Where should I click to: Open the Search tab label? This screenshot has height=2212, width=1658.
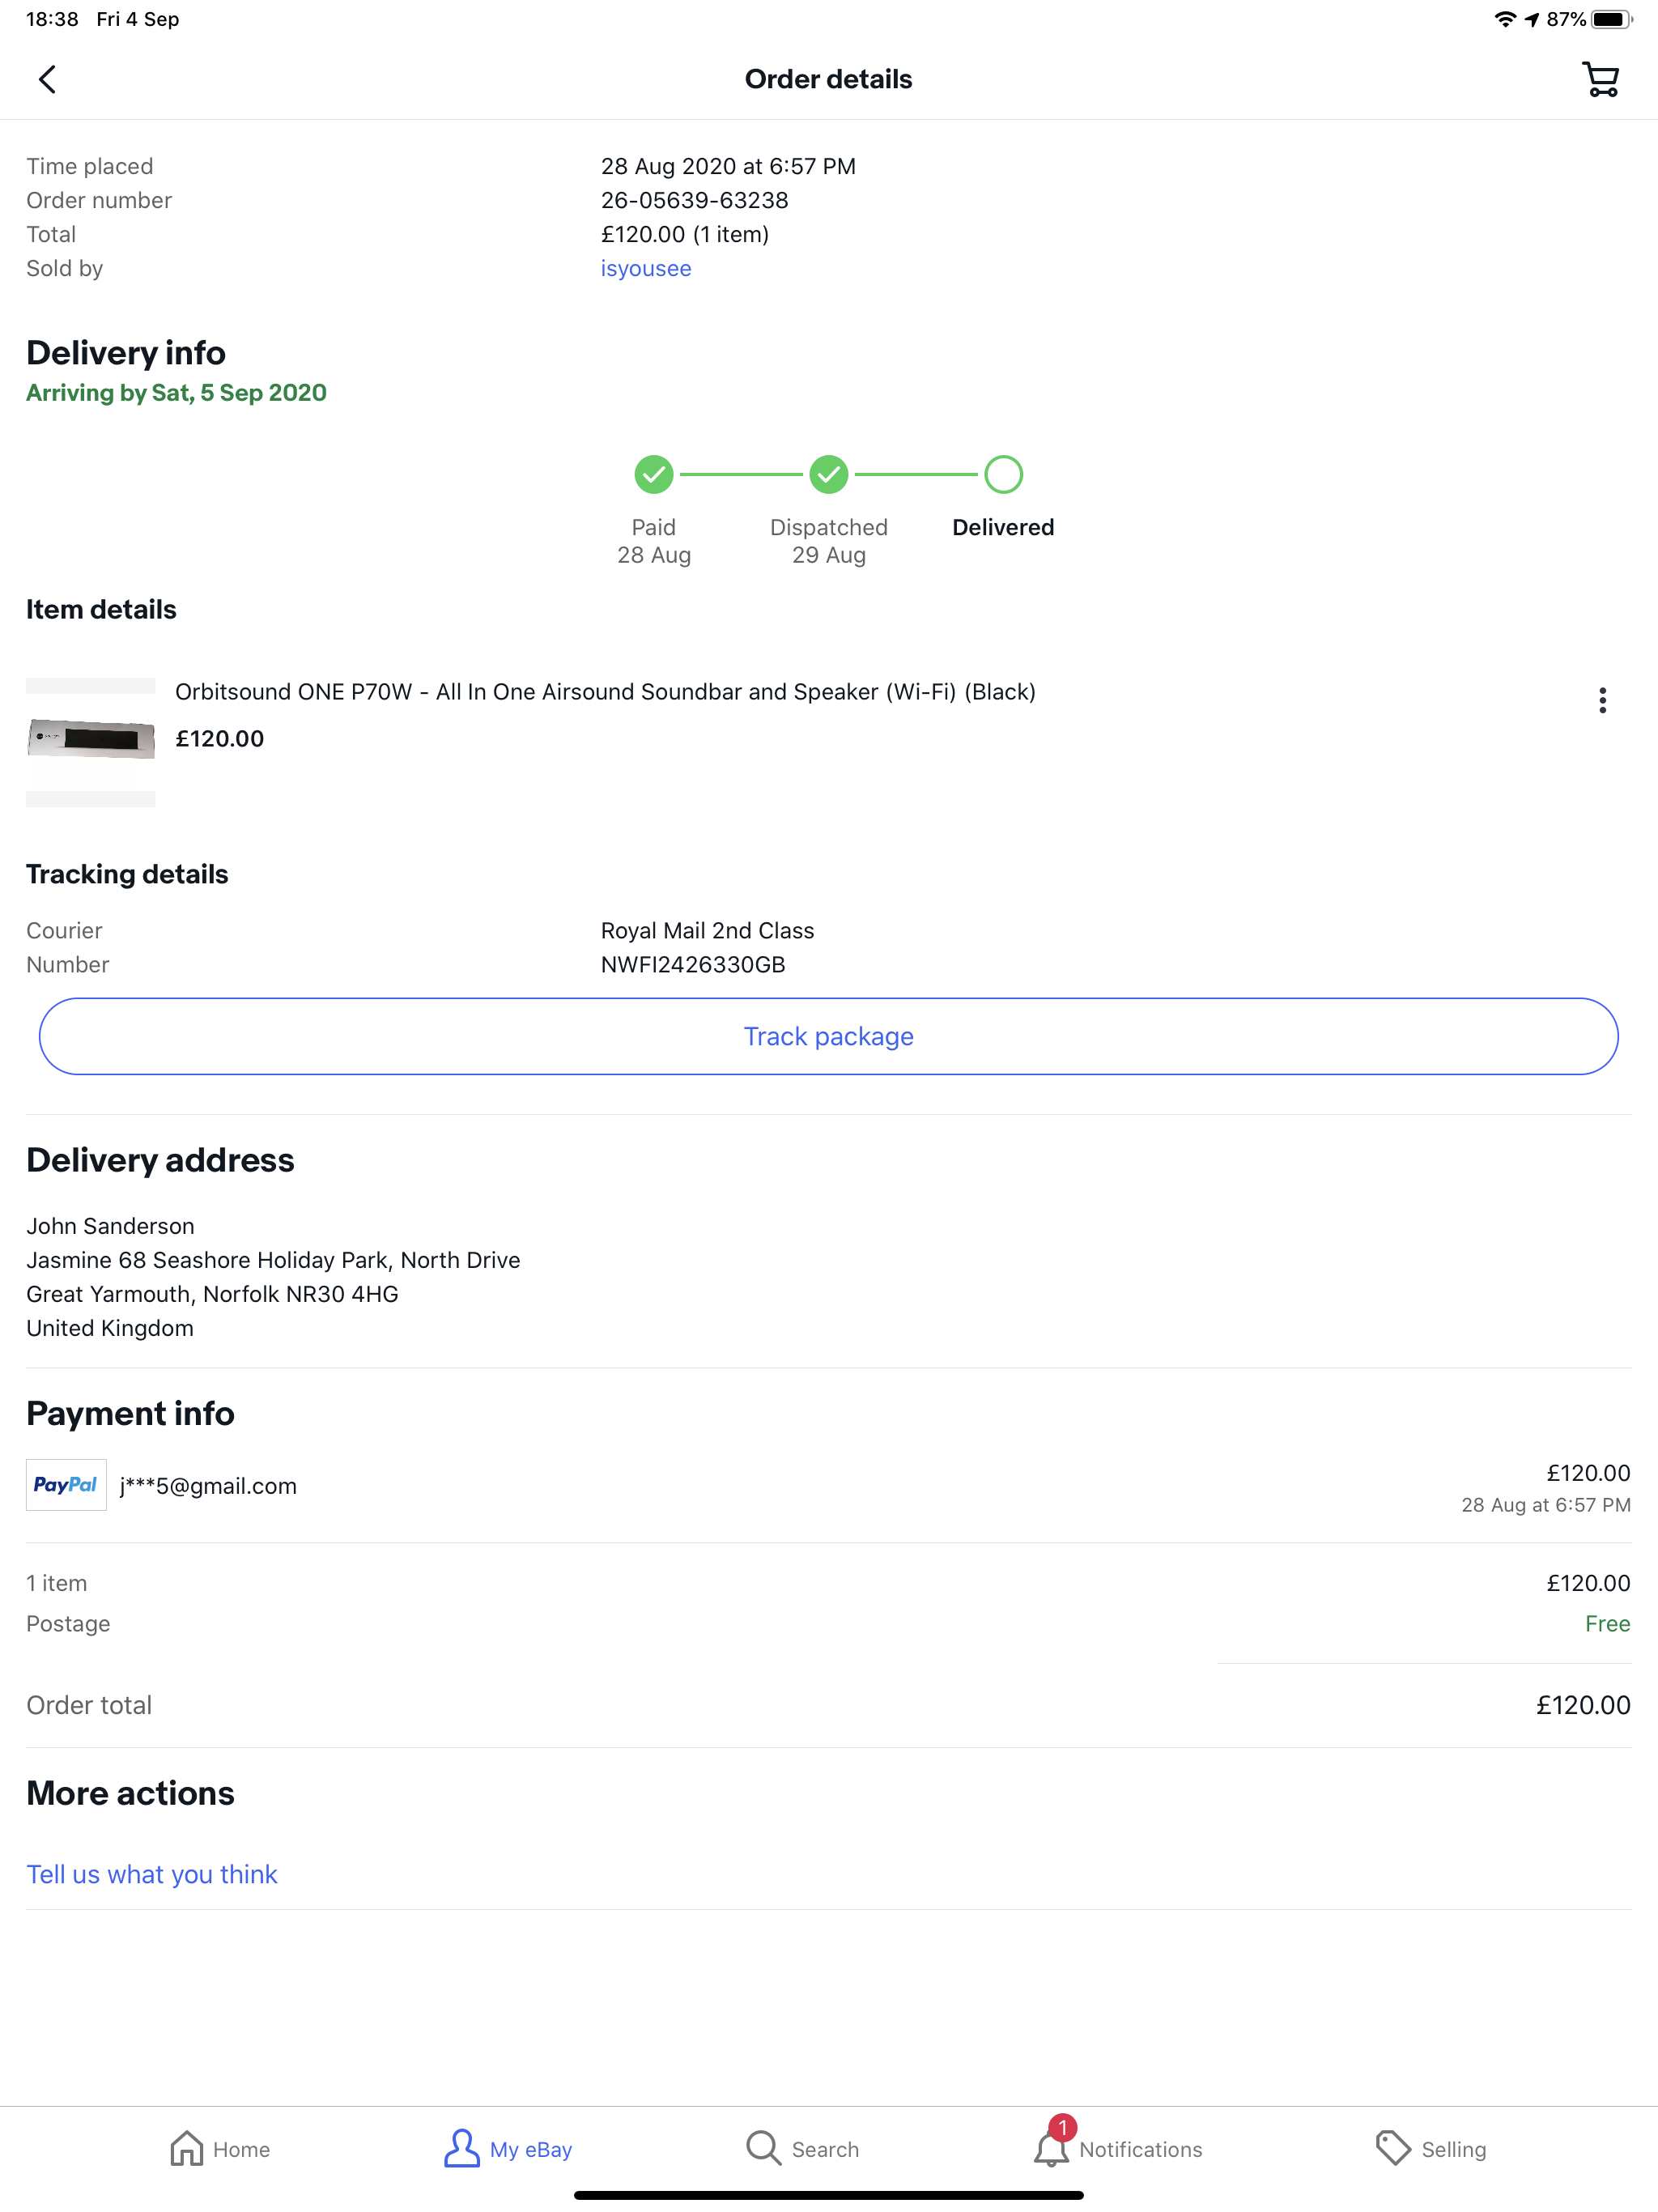825,2149
